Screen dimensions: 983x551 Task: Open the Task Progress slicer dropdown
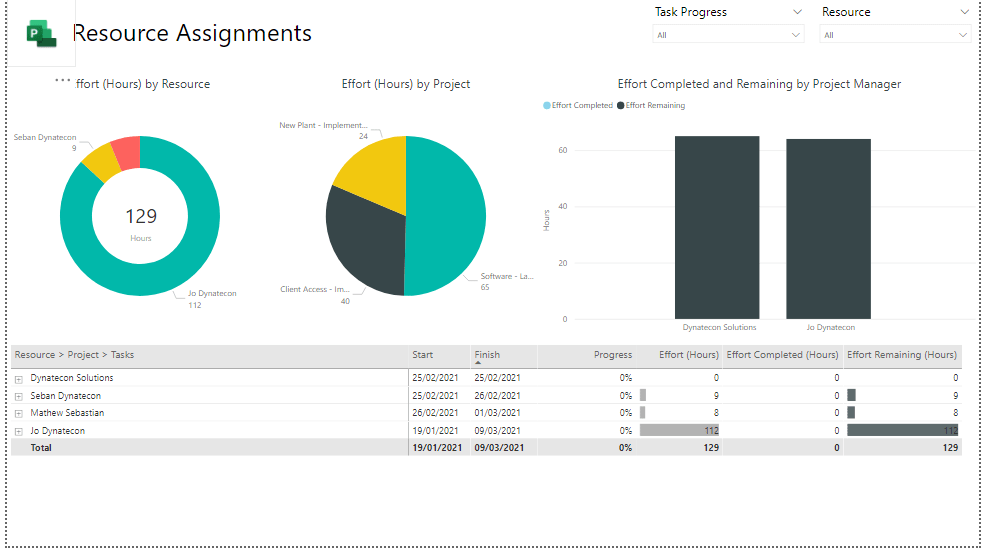(x=796, y=35)
